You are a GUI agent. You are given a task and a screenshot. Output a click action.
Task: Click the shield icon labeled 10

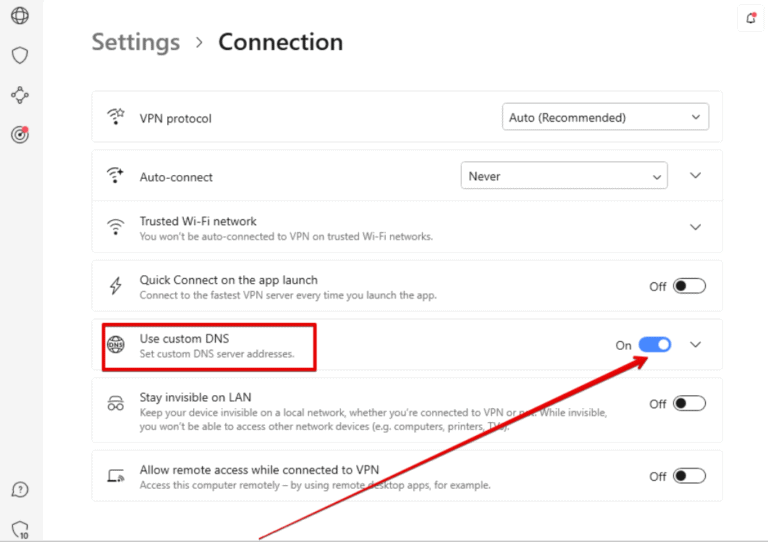point(20,529)
